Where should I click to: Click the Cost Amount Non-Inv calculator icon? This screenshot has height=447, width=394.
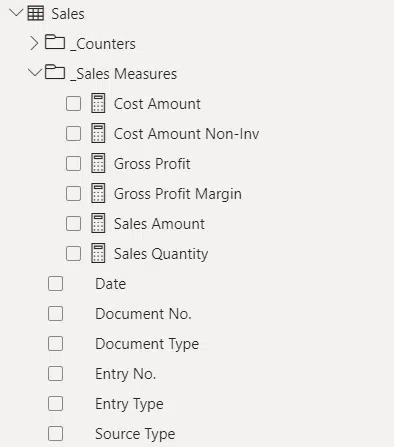(x=98, y=133)
